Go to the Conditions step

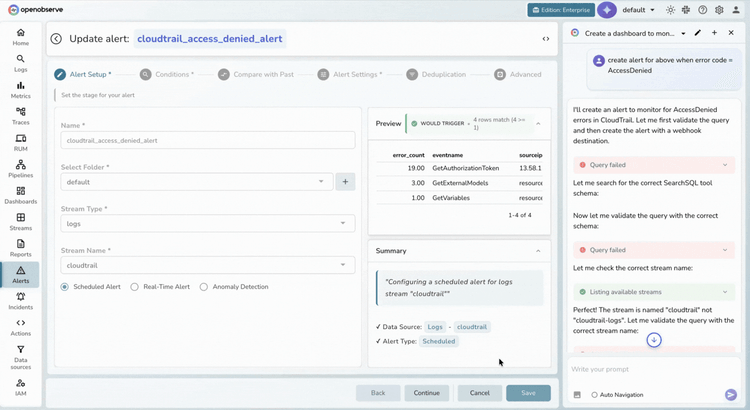coord(167,74)
